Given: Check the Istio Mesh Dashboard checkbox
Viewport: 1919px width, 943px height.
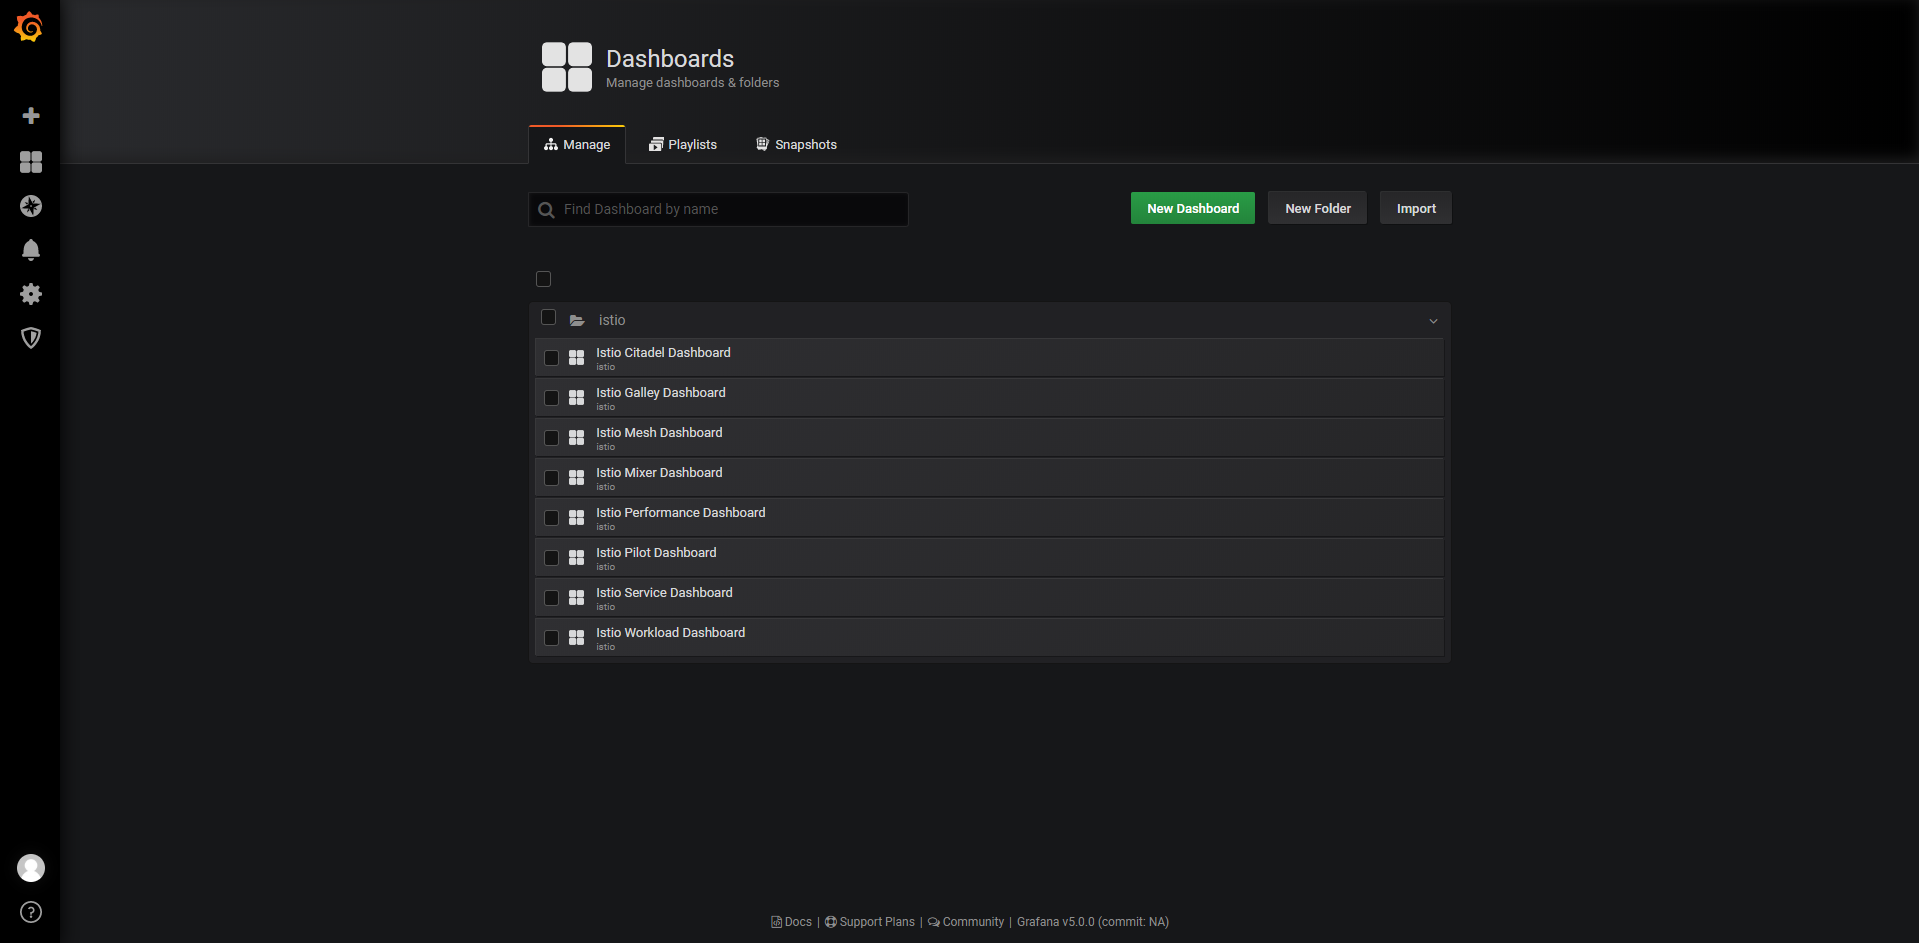Looking at the screenshot, I should point(551,438).
